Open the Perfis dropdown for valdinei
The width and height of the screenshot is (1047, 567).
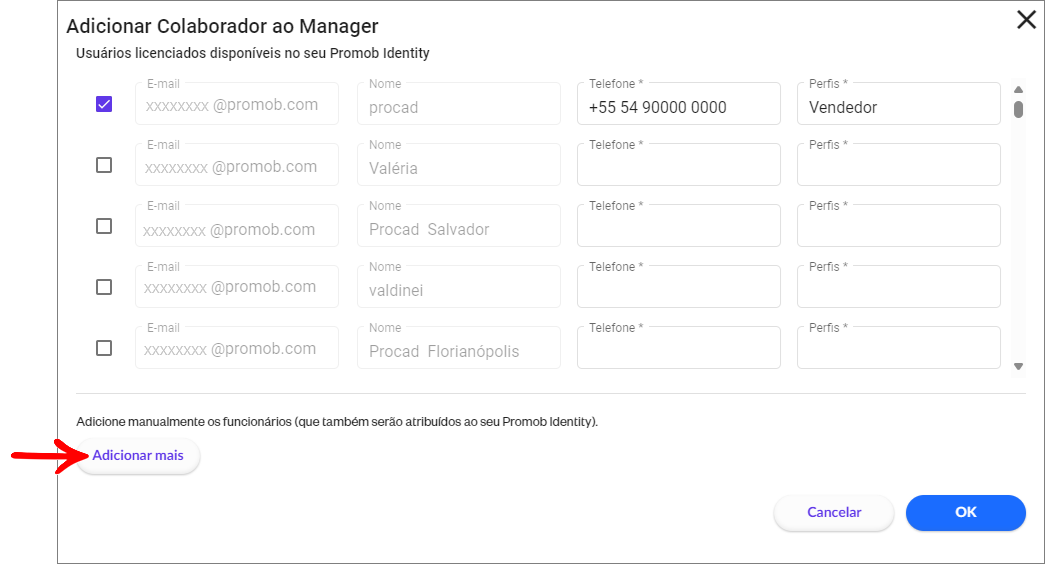(899, 287)
